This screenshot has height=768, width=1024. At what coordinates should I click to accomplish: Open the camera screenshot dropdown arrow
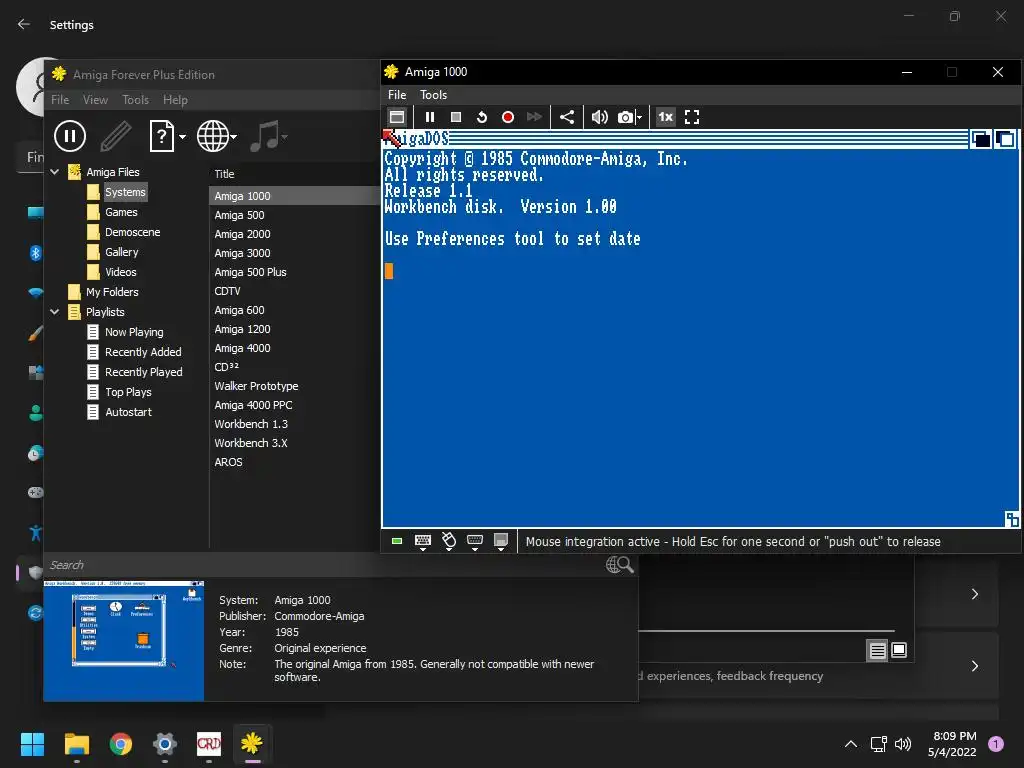tap(639, 118)
